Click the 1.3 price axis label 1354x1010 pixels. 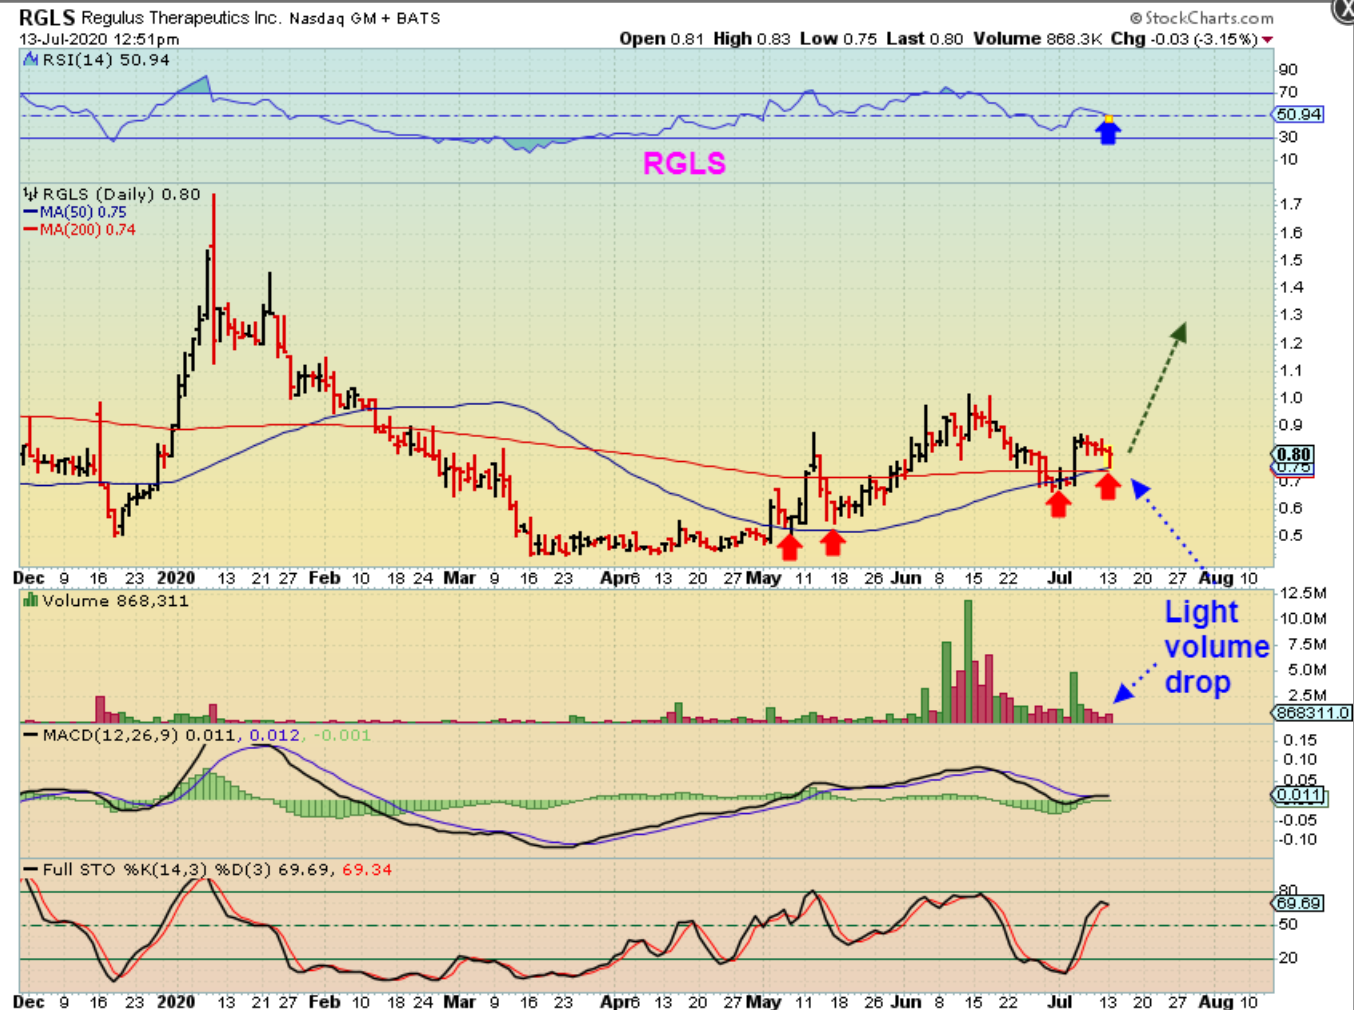(x=1291, y=315)
